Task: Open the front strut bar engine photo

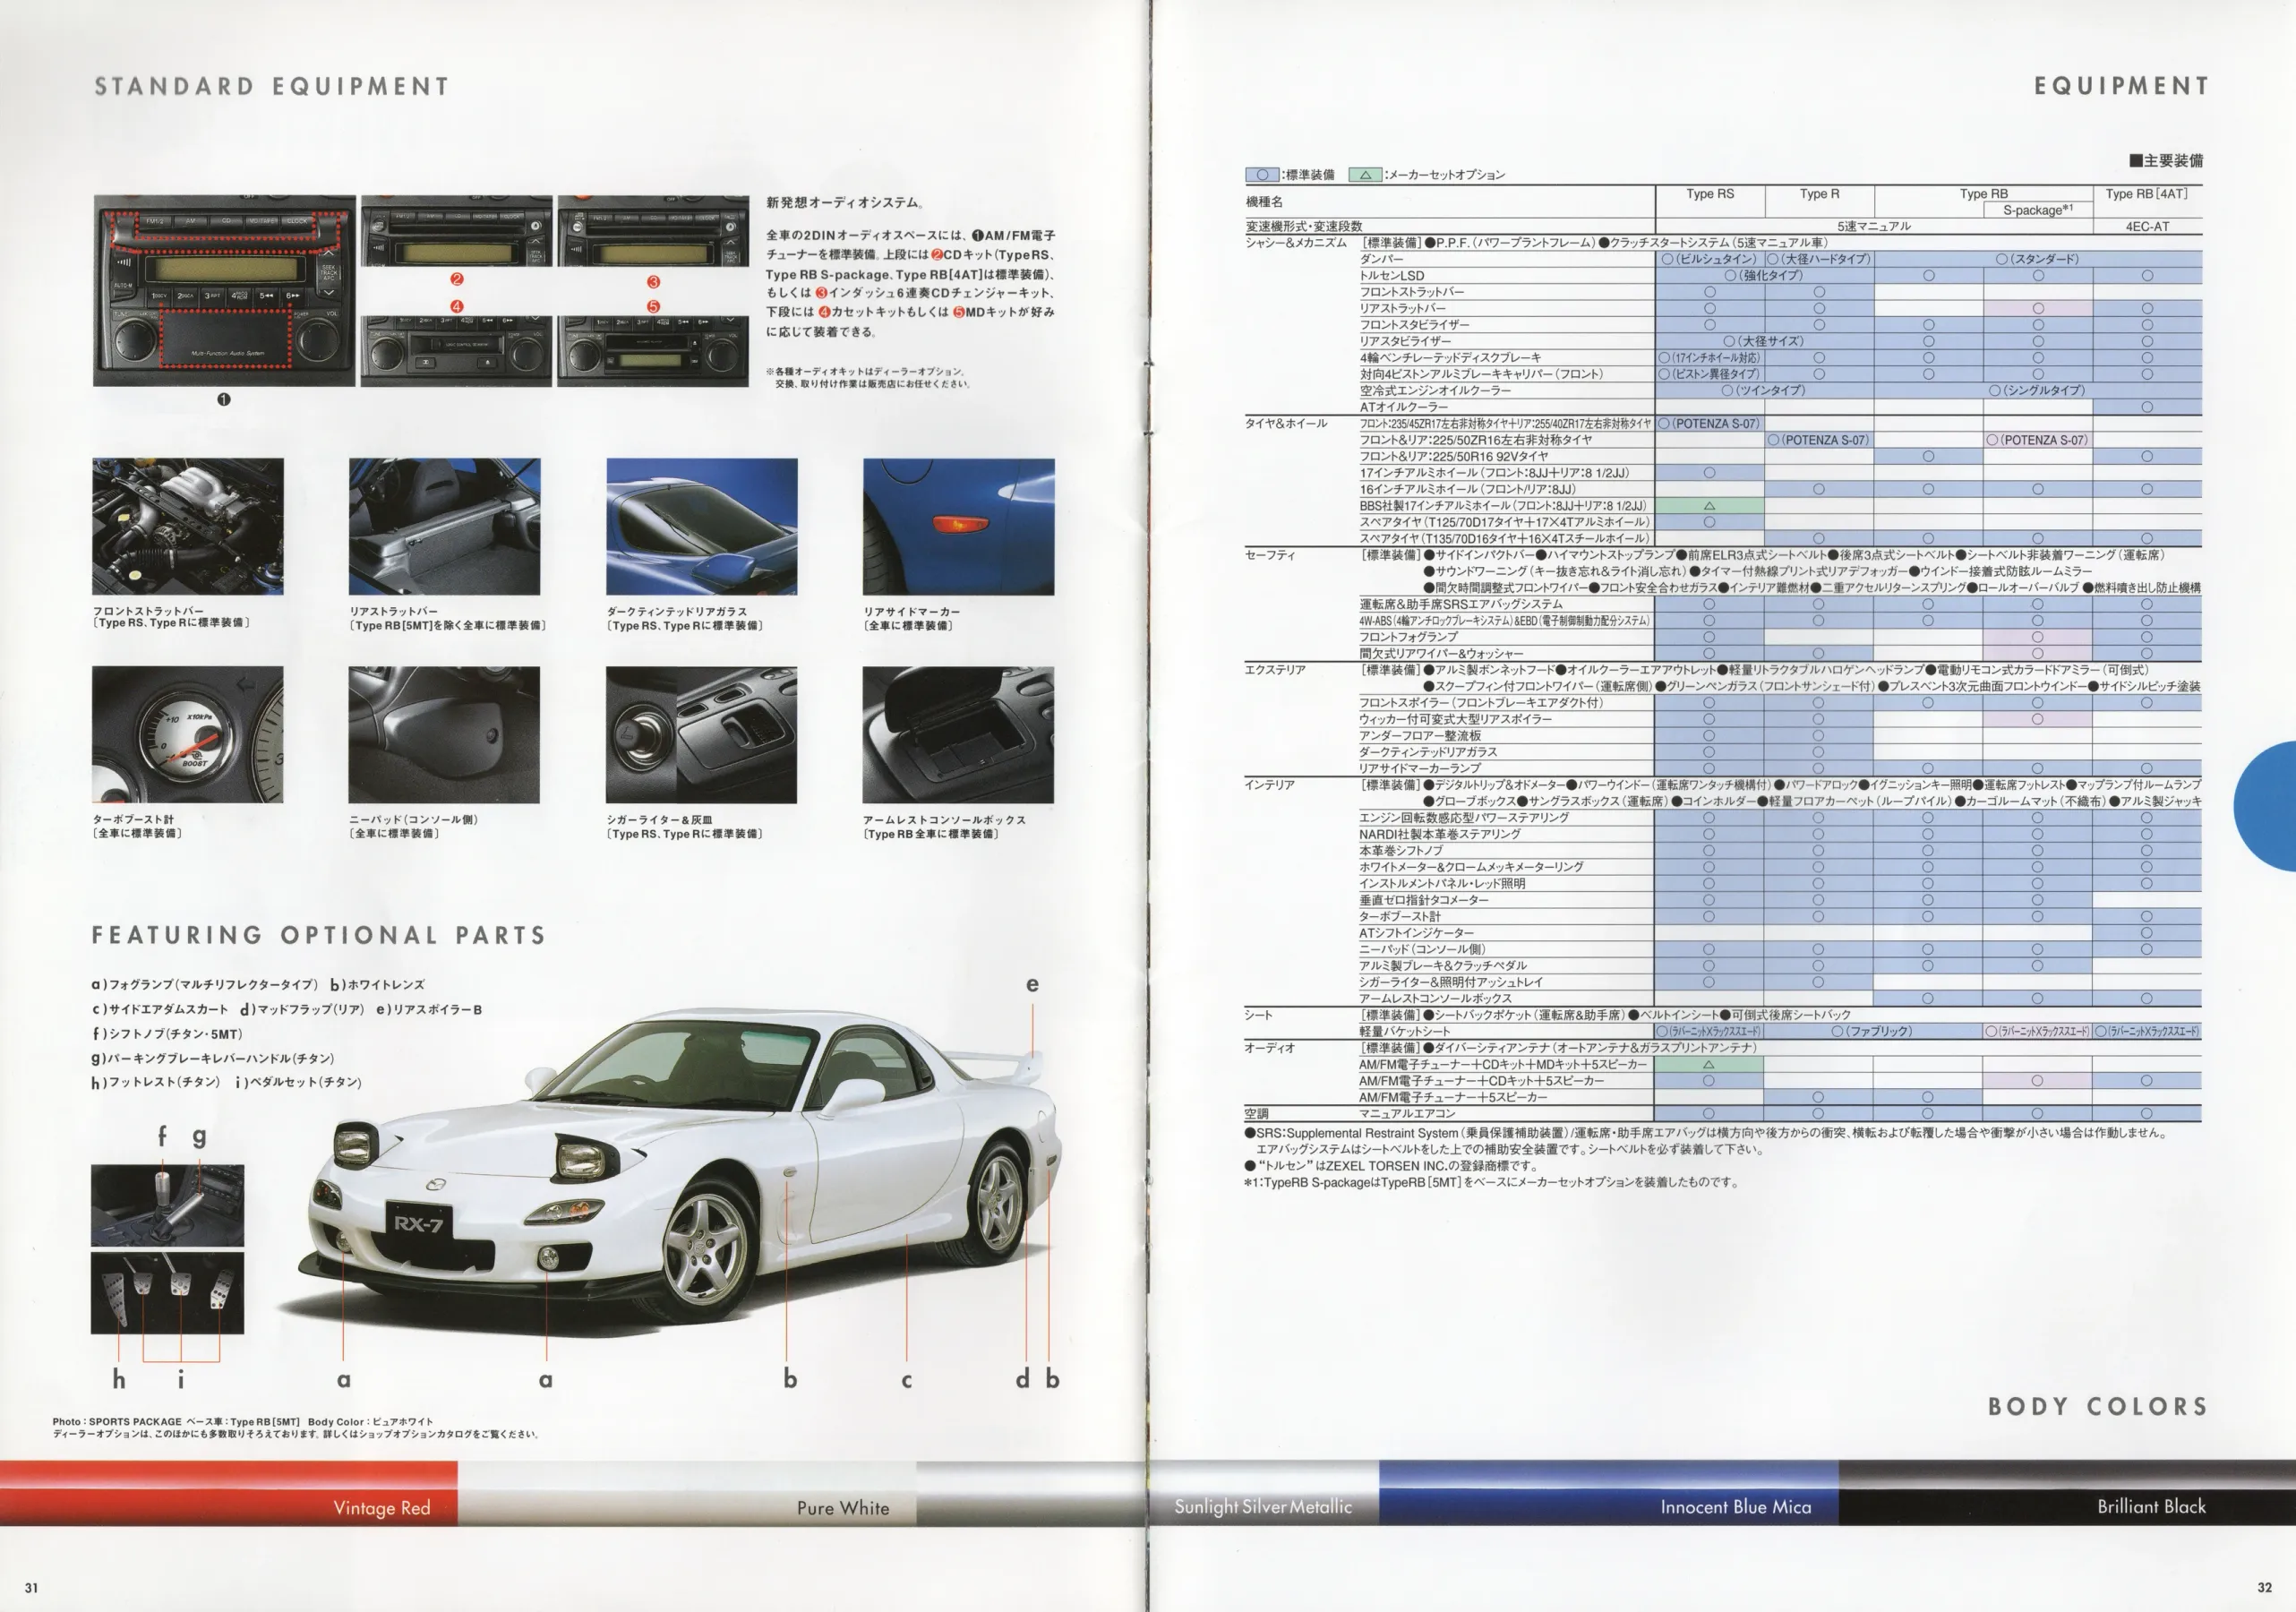Action: [x=188, y=527]
